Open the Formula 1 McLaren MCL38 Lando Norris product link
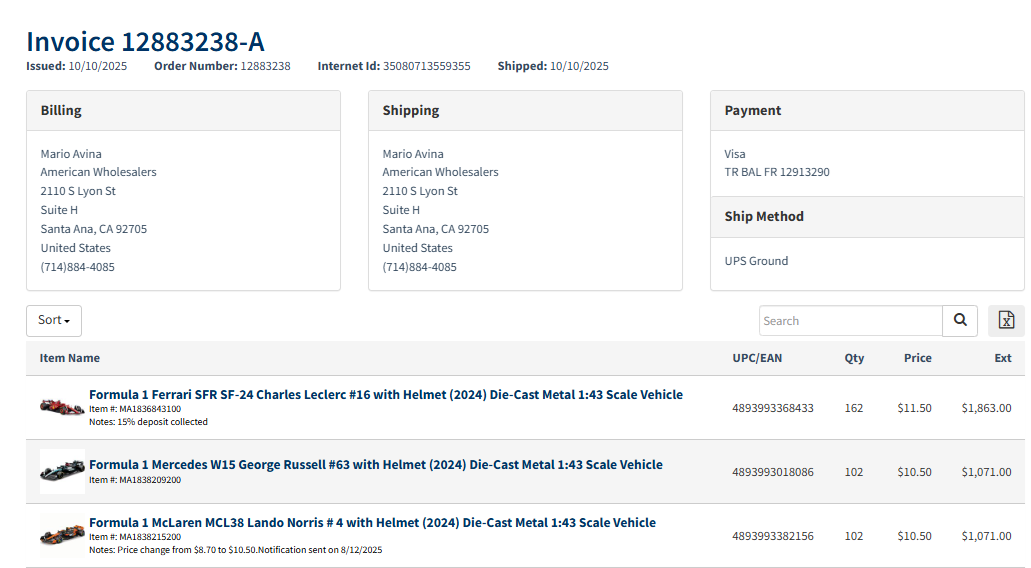Screen dimensions: 1031x568 click(x=372, y=523)
